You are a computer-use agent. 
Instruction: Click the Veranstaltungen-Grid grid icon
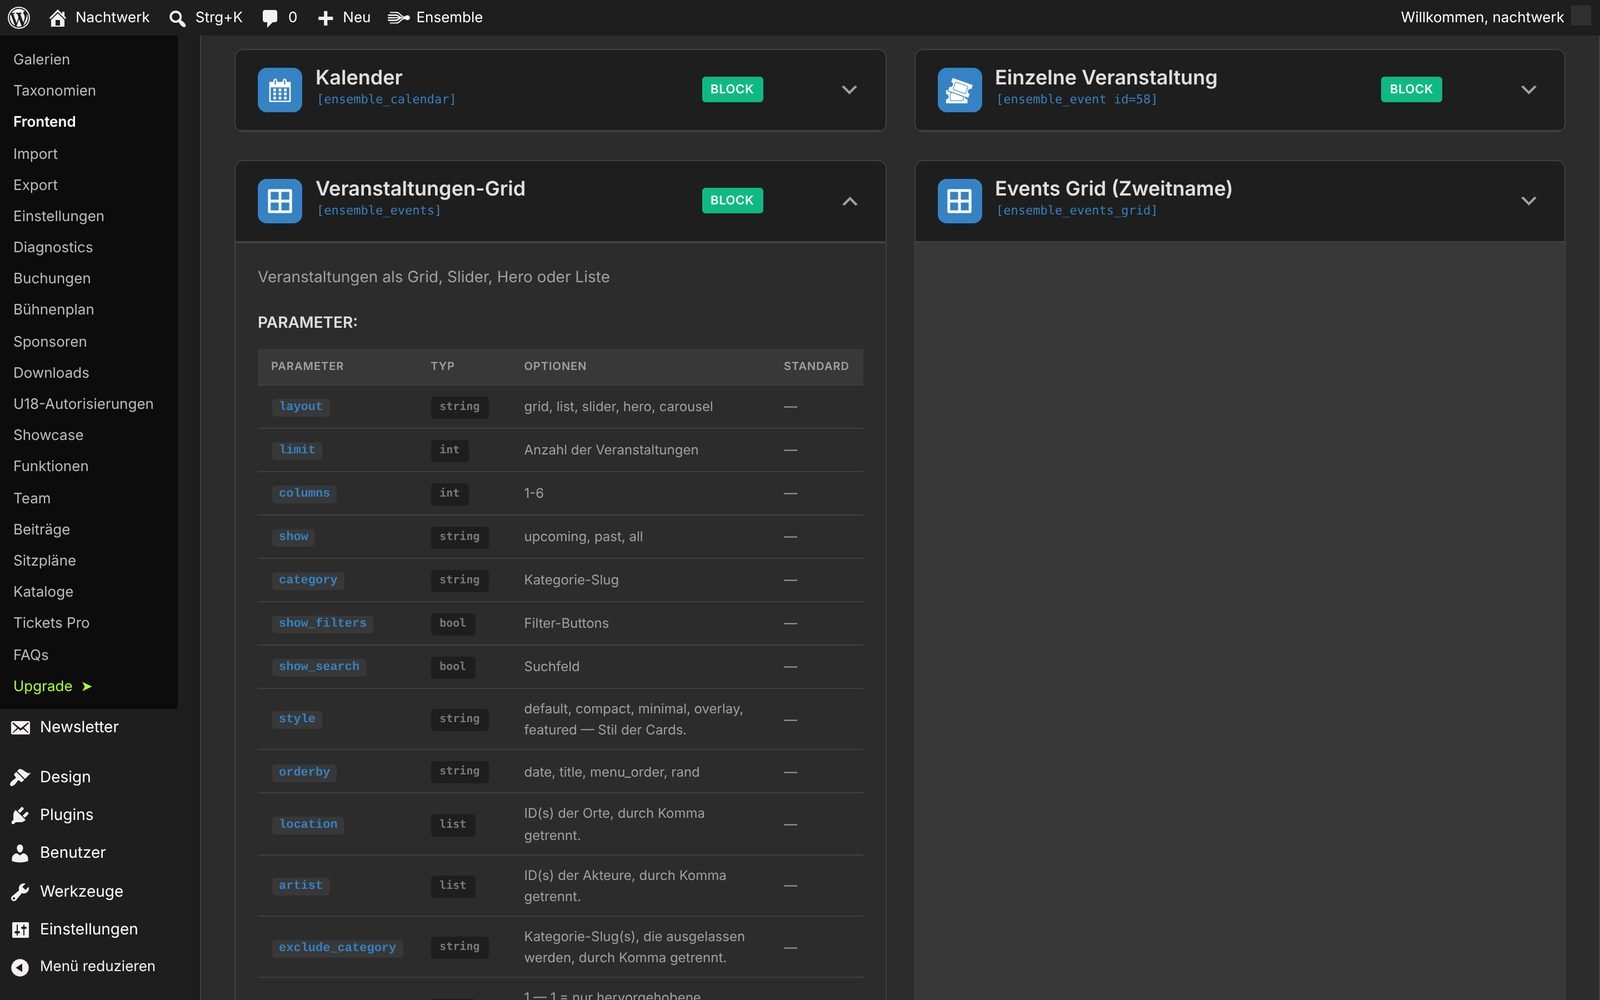[x=280, y=201]
